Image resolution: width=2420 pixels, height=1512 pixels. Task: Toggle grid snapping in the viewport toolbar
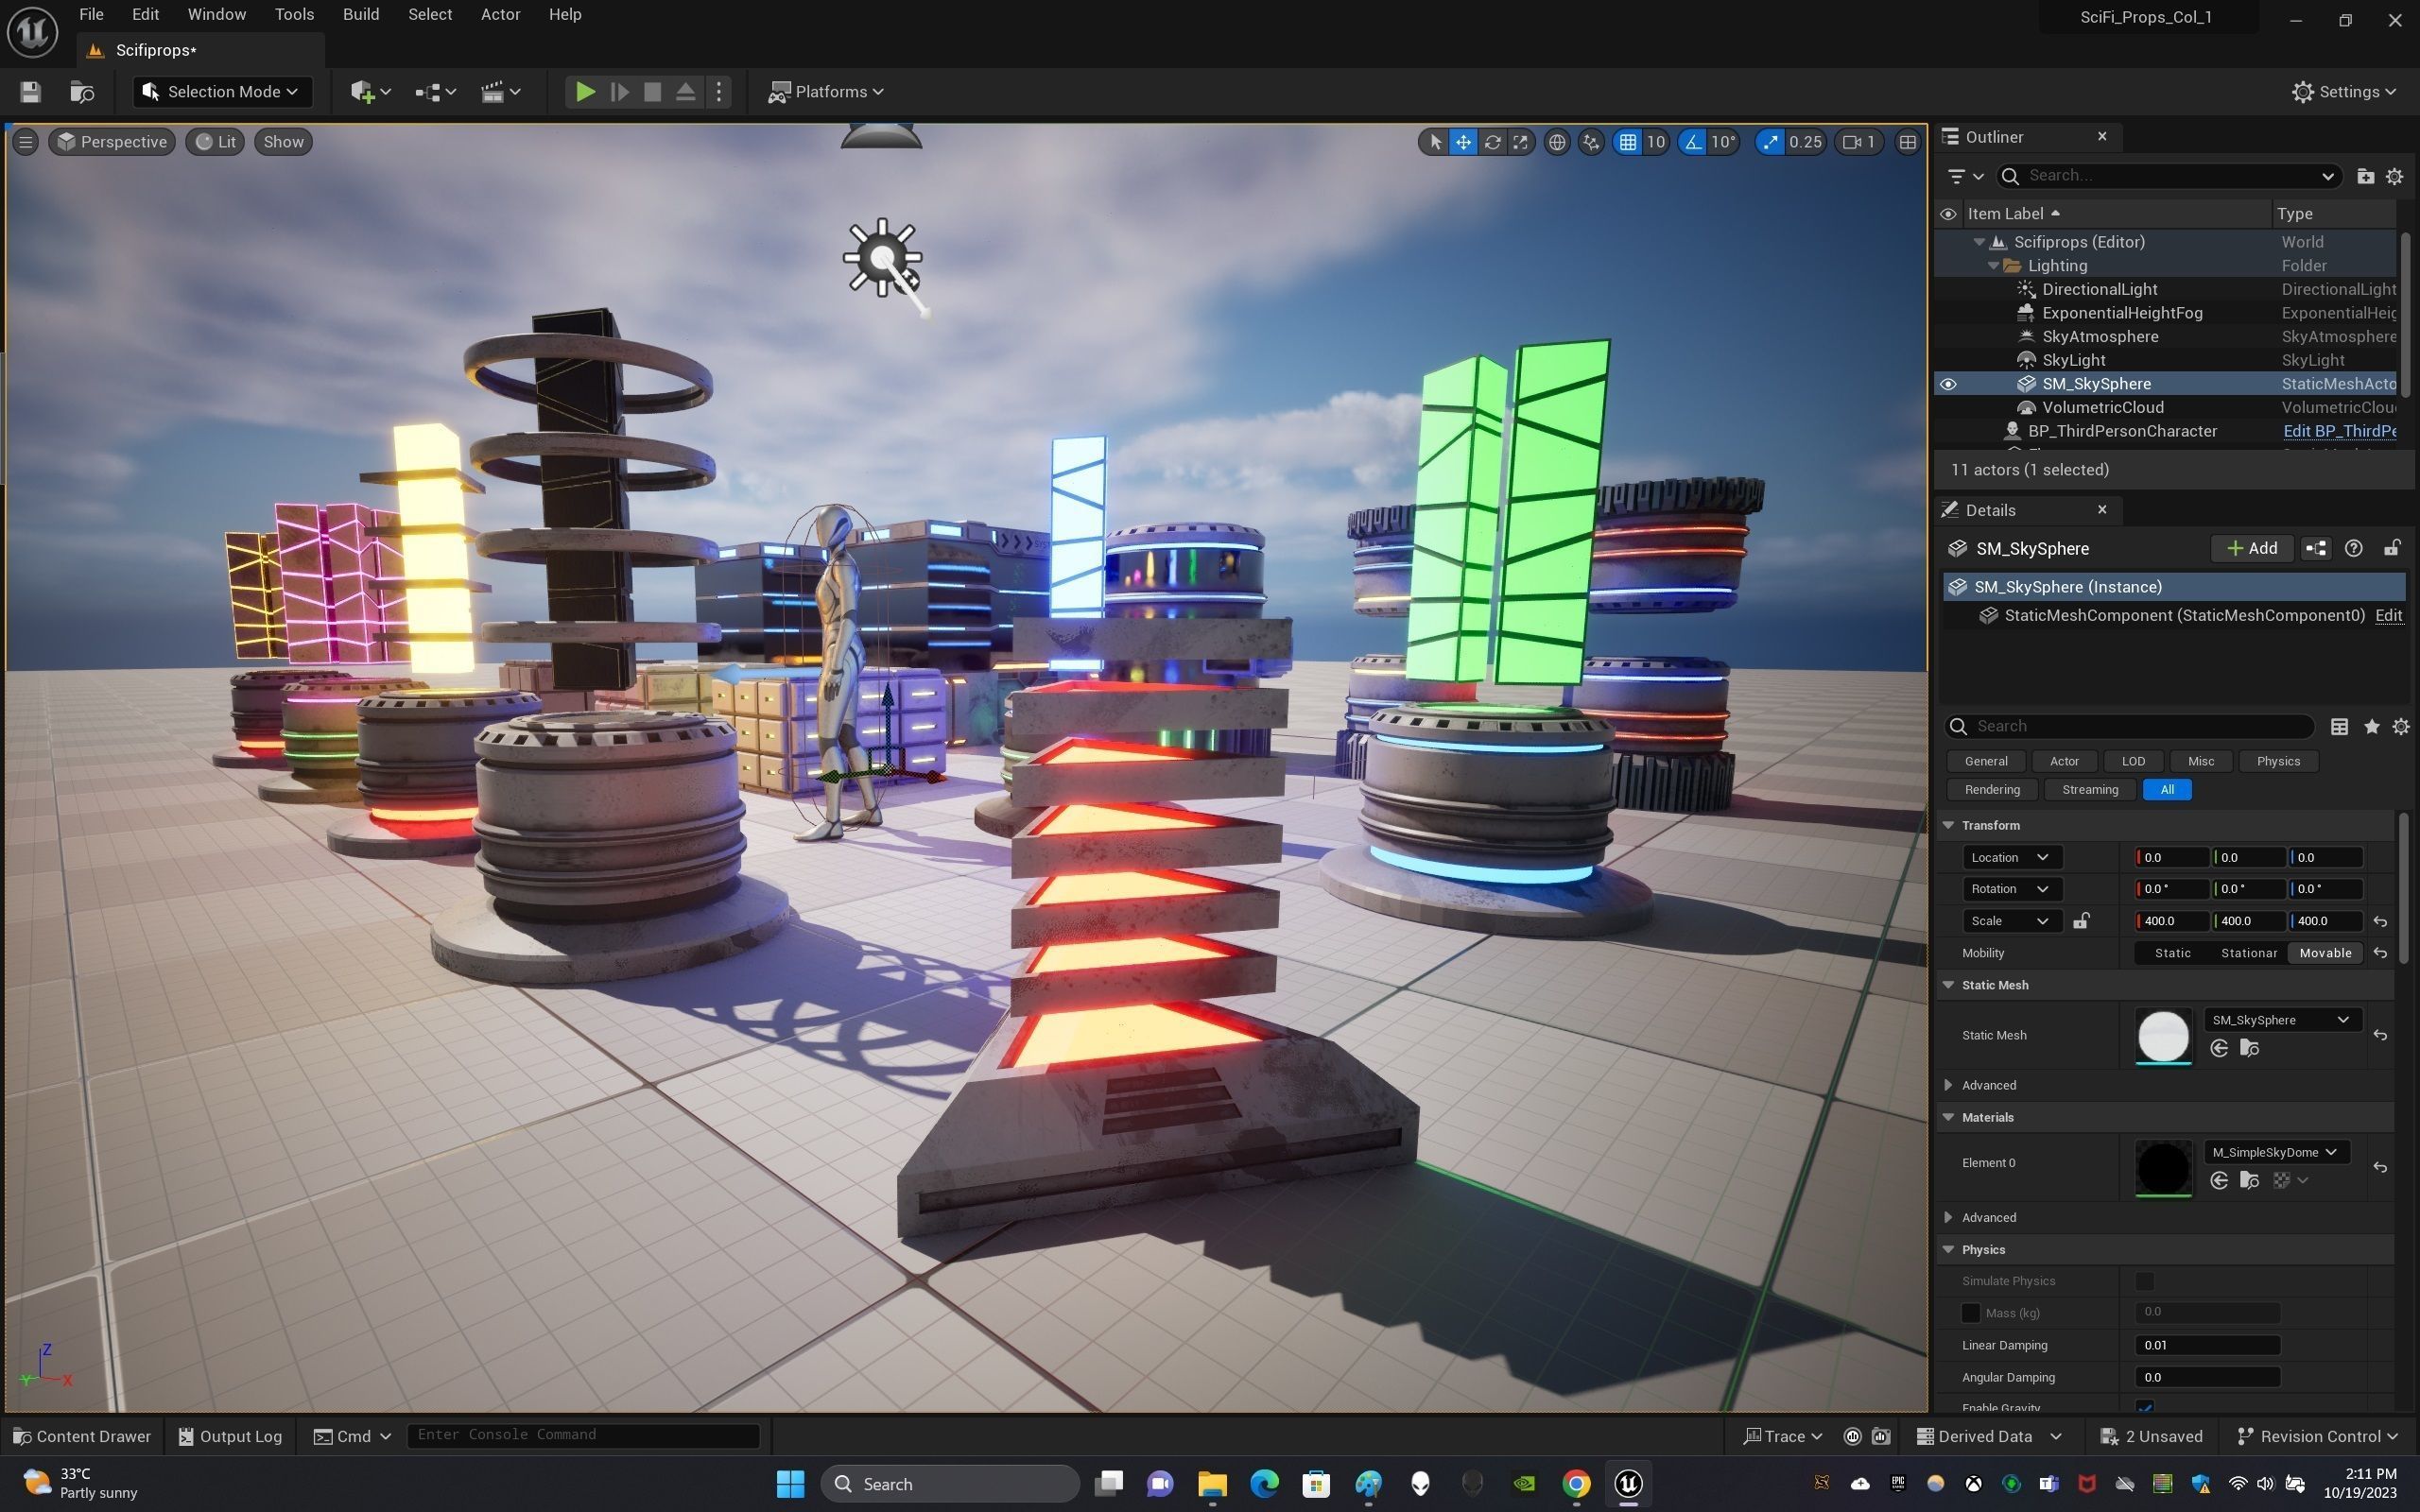click(1628, 142)
